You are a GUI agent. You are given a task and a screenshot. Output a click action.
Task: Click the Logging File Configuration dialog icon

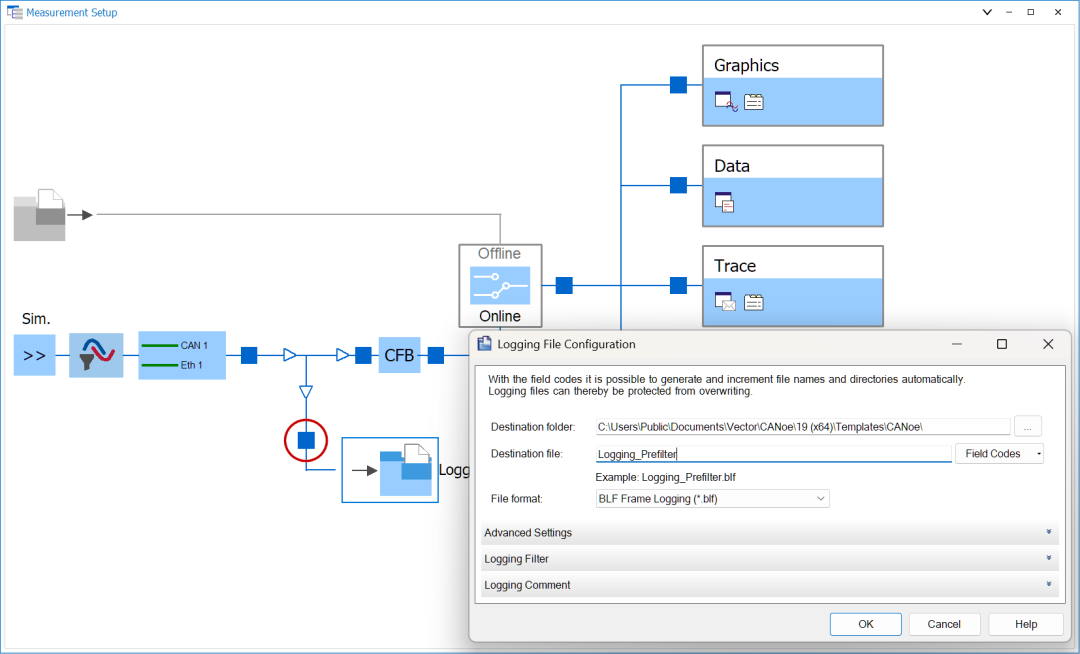point(485,344)
